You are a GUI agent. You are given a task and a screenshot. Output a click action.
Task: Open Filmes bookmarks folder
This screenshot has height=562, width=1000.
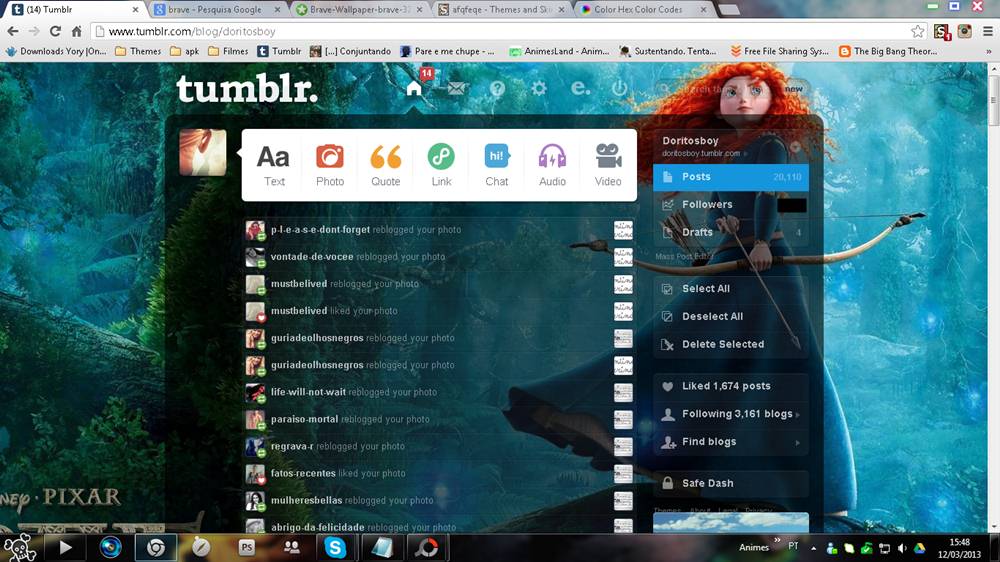[228, 51]
